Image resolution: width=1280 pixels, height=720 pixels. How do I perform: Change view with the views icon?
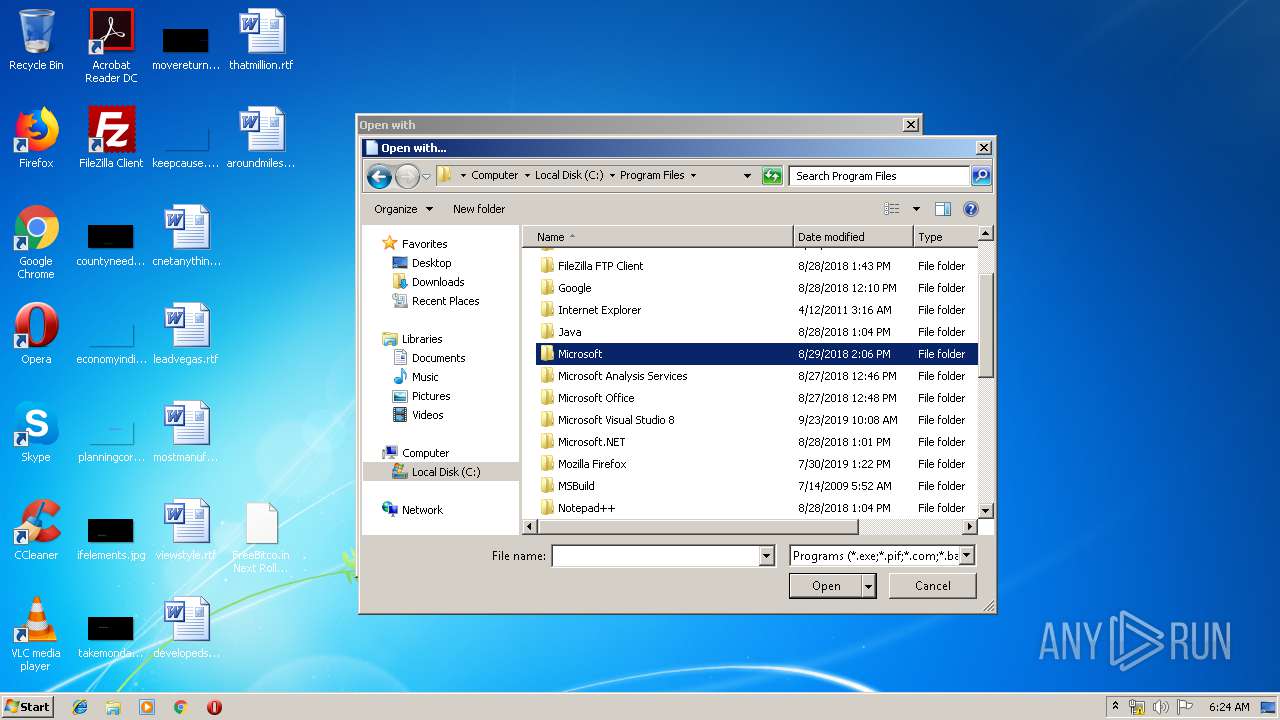click(893, 209)
